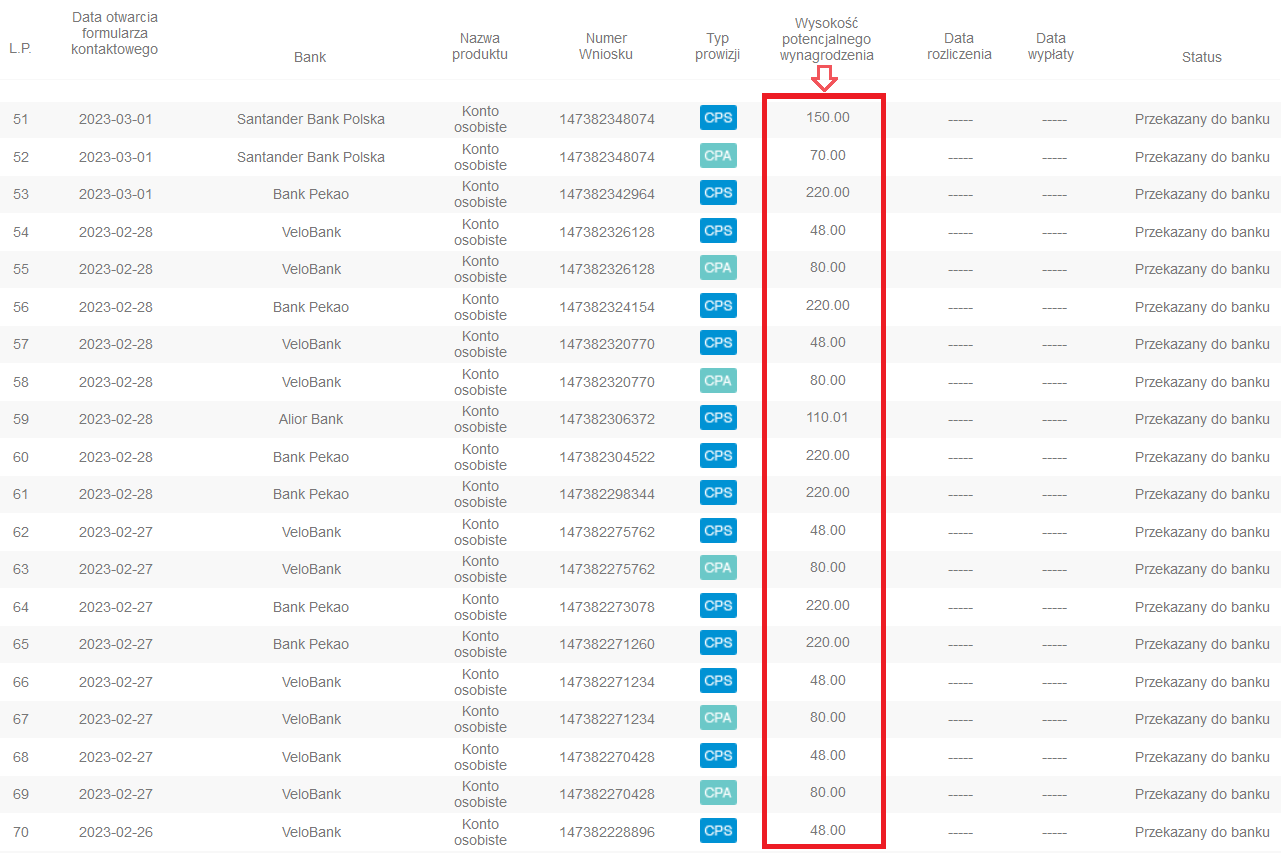Click the CPA badge in row 55
This screenshot has width=1281, height=853.
pos(718,268)
